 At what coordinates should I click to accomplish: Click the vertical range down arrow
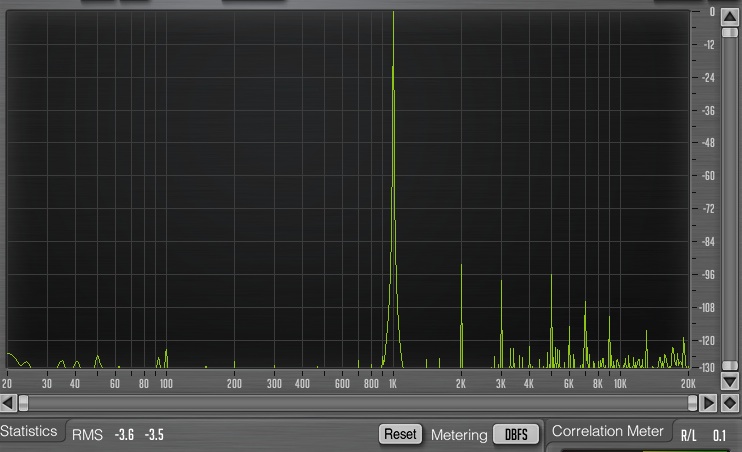point(730,381)
